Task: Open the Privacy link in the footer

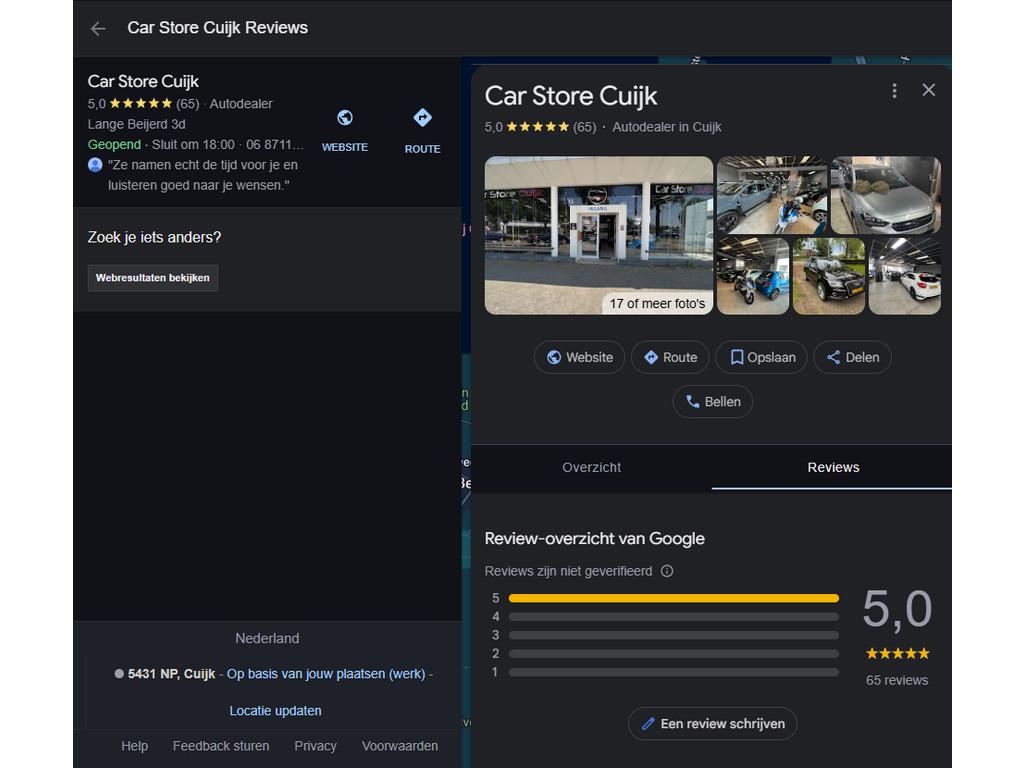Action: click(x=315, y=746)
